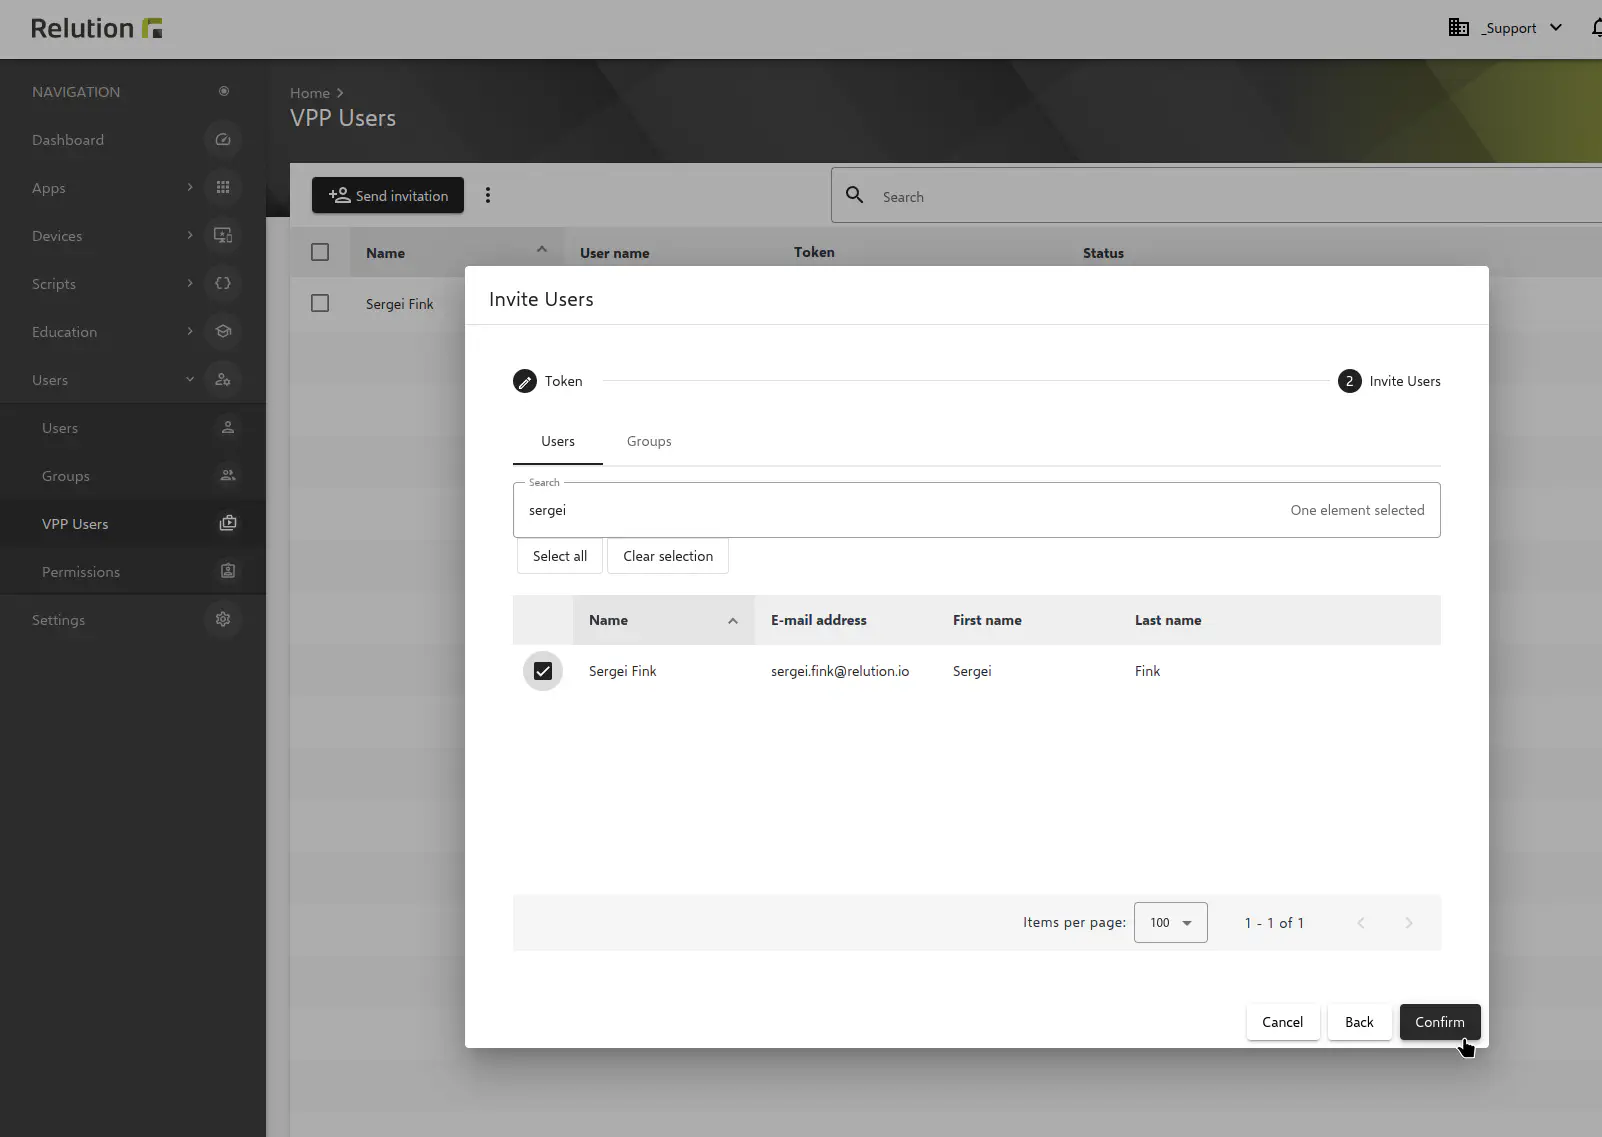Click the Settings gear icon in sidebar

coord(223,620)
